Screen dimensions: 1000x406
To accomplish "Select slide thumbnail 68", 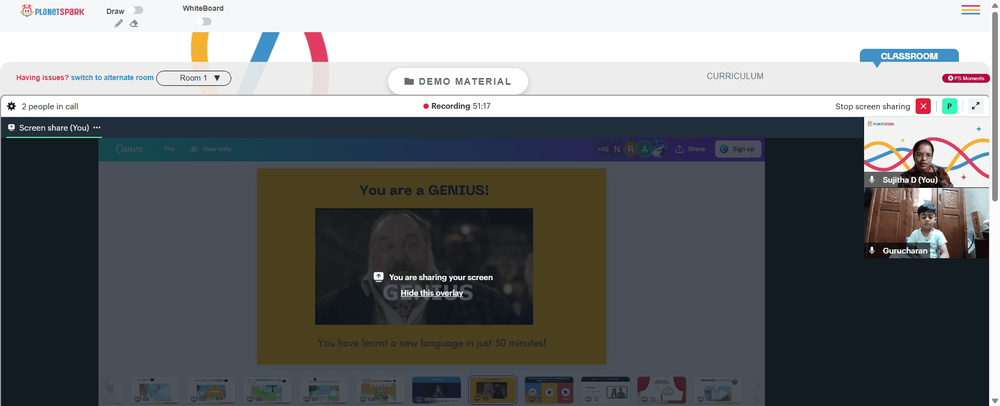I will click(x=380, y=390).
